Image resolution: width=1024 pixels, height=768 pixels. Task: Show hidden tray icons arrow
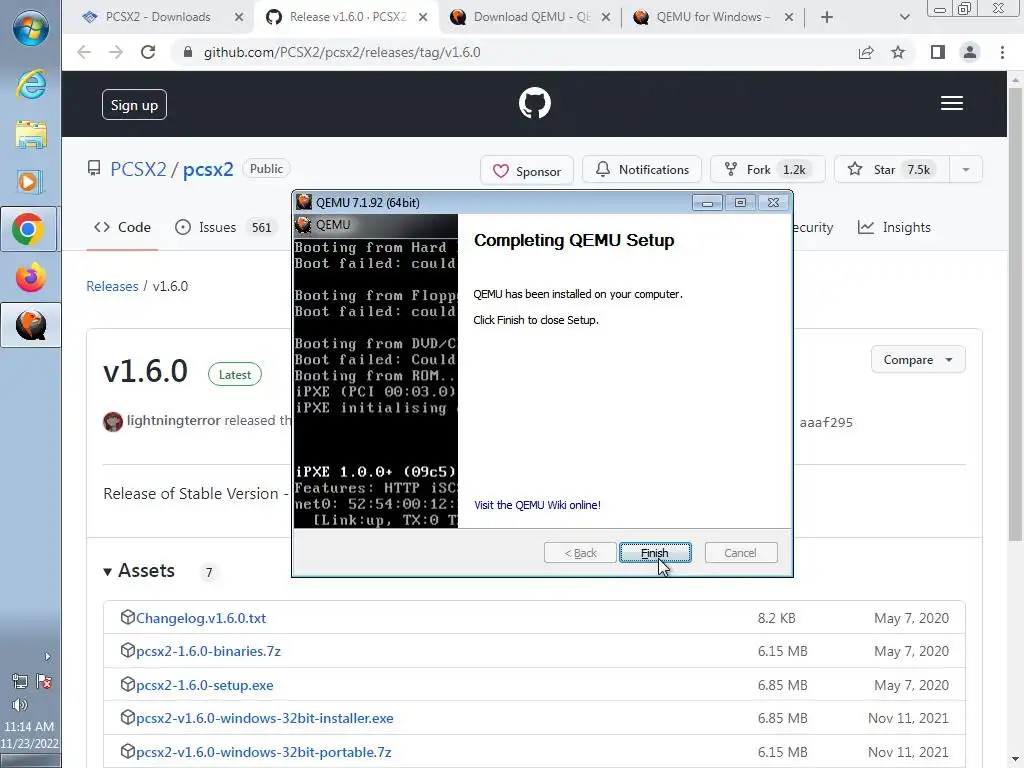point(47,656)
